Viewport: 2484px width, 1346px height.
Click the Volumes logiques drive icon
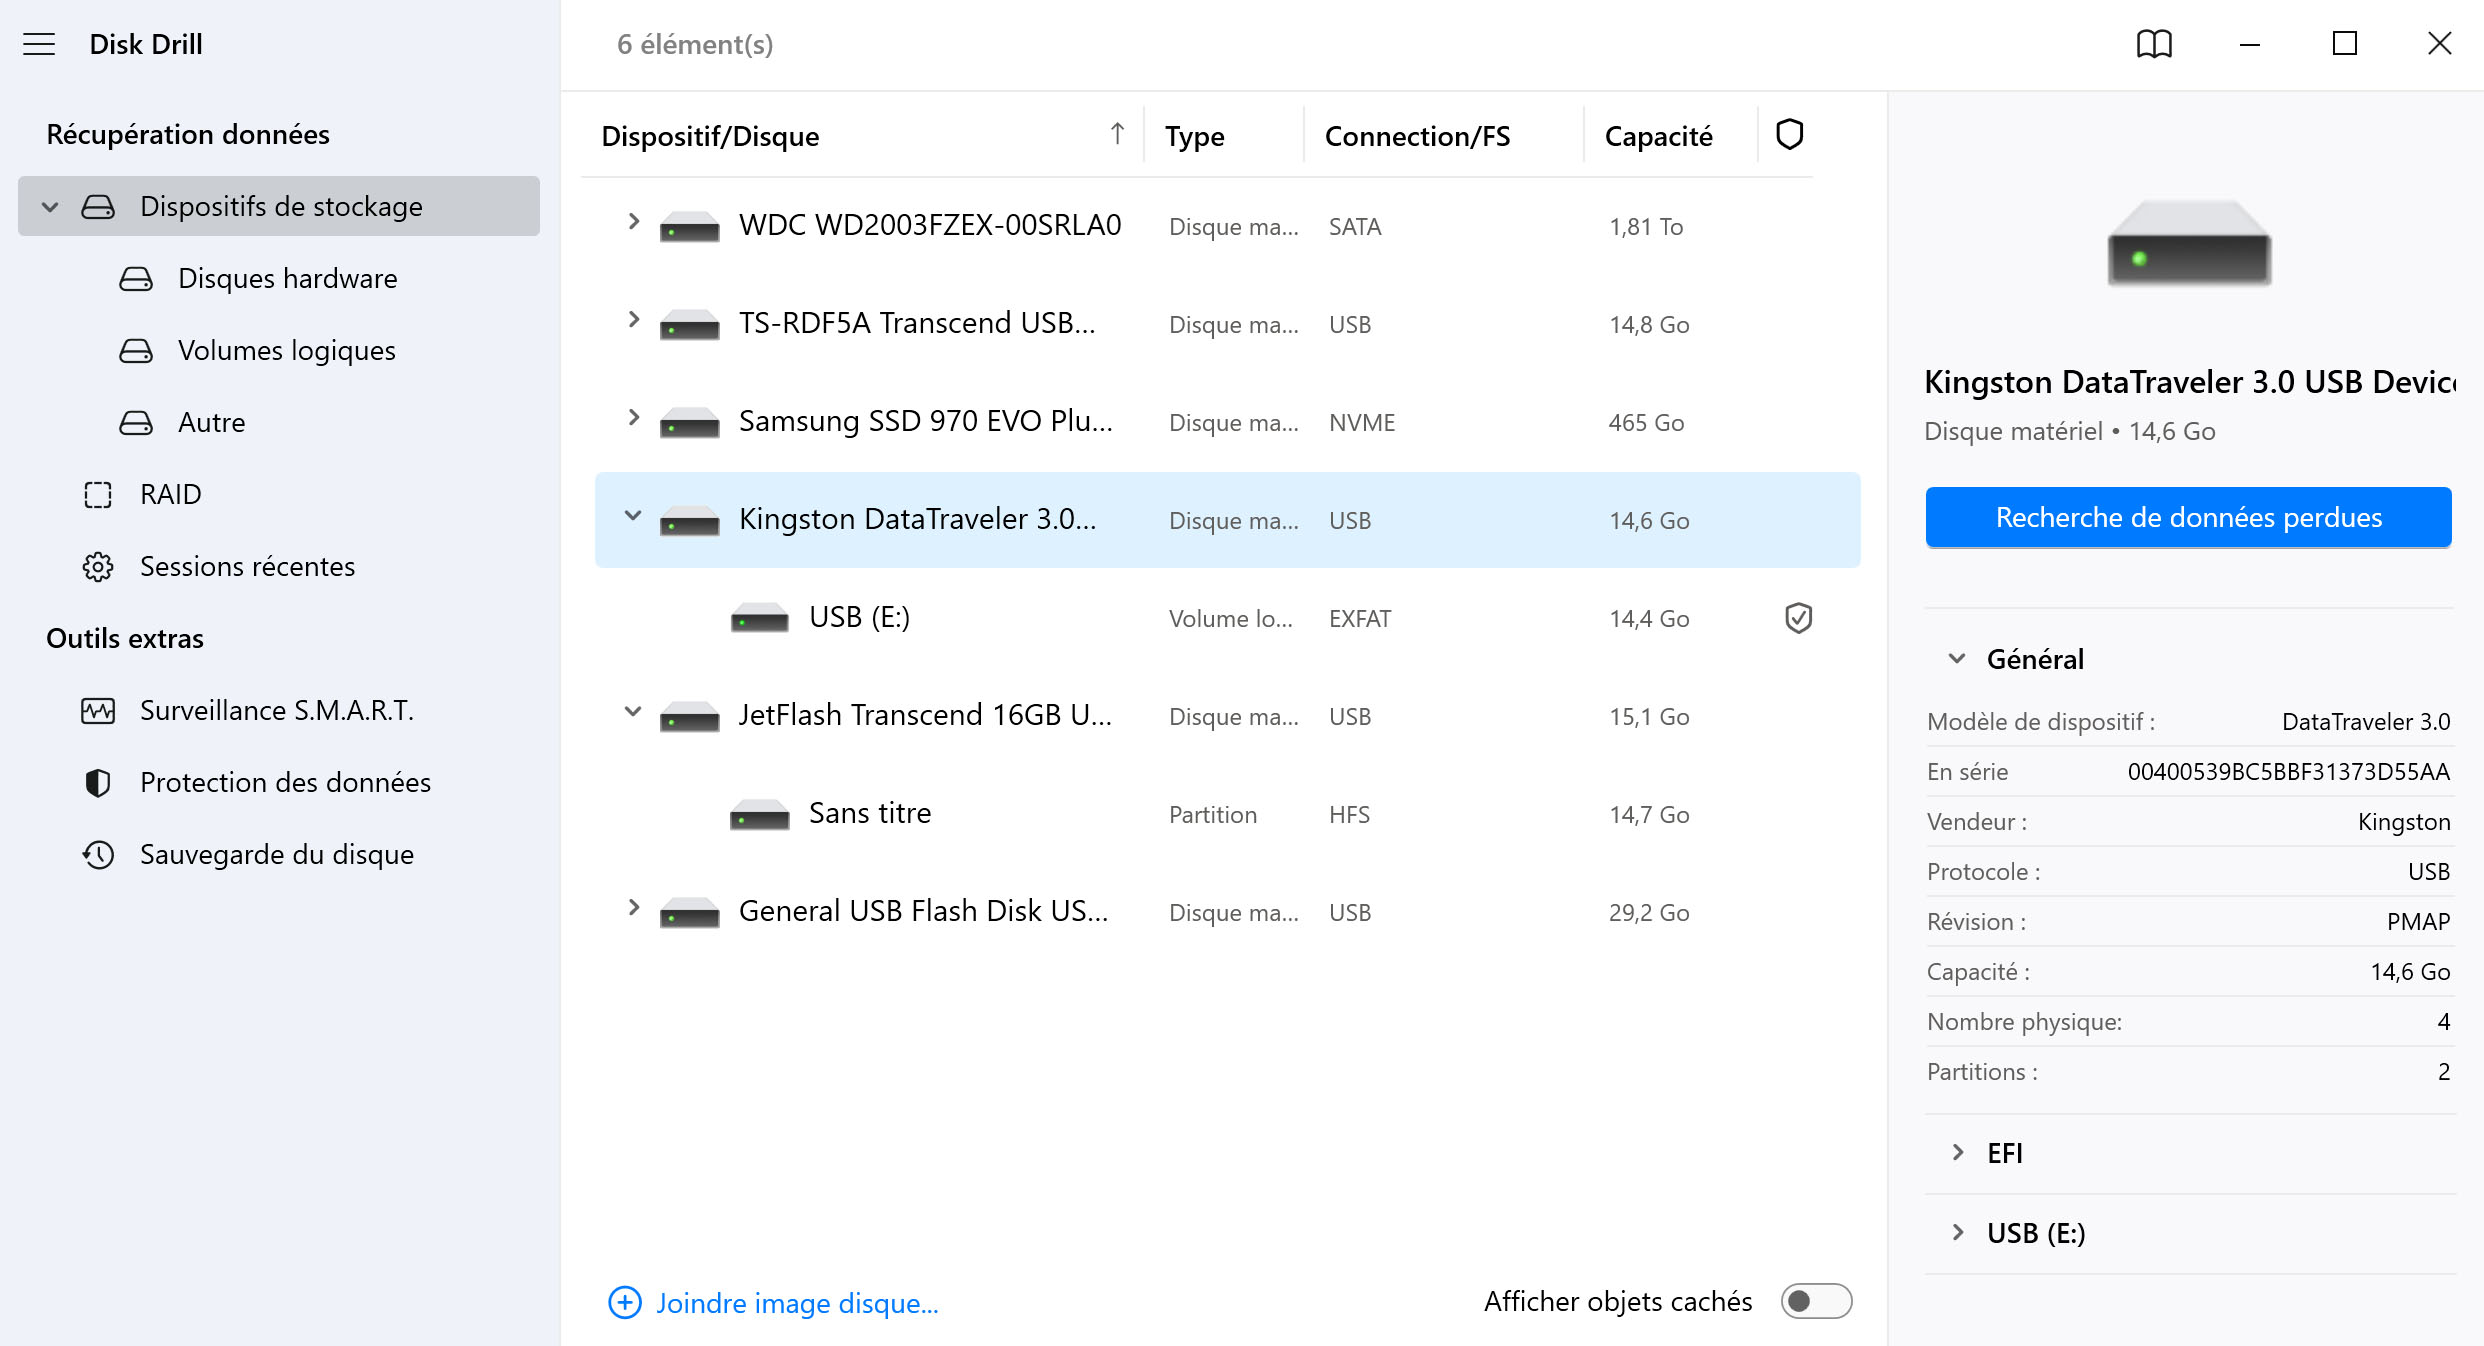pos(136,350)
